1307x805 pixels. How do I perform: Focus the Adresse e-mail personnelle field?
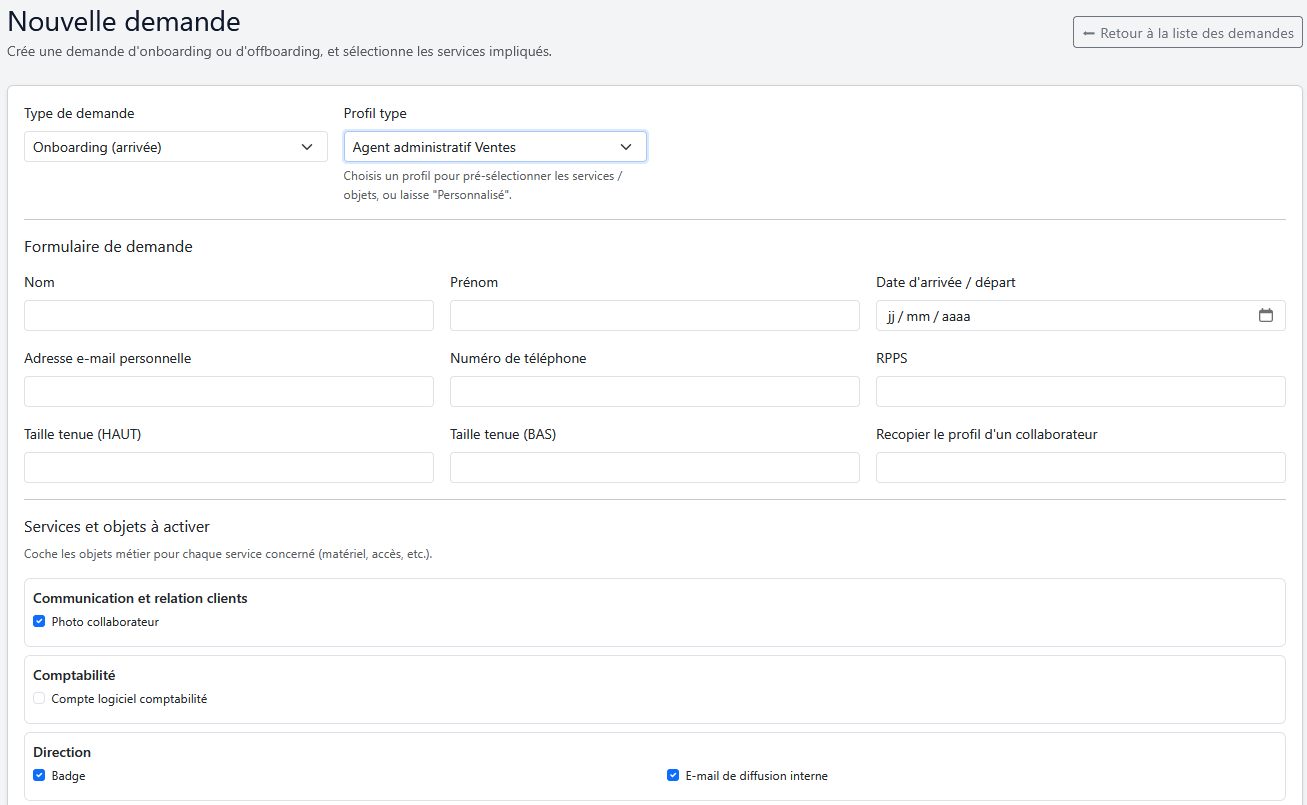[x=229, y=392]
